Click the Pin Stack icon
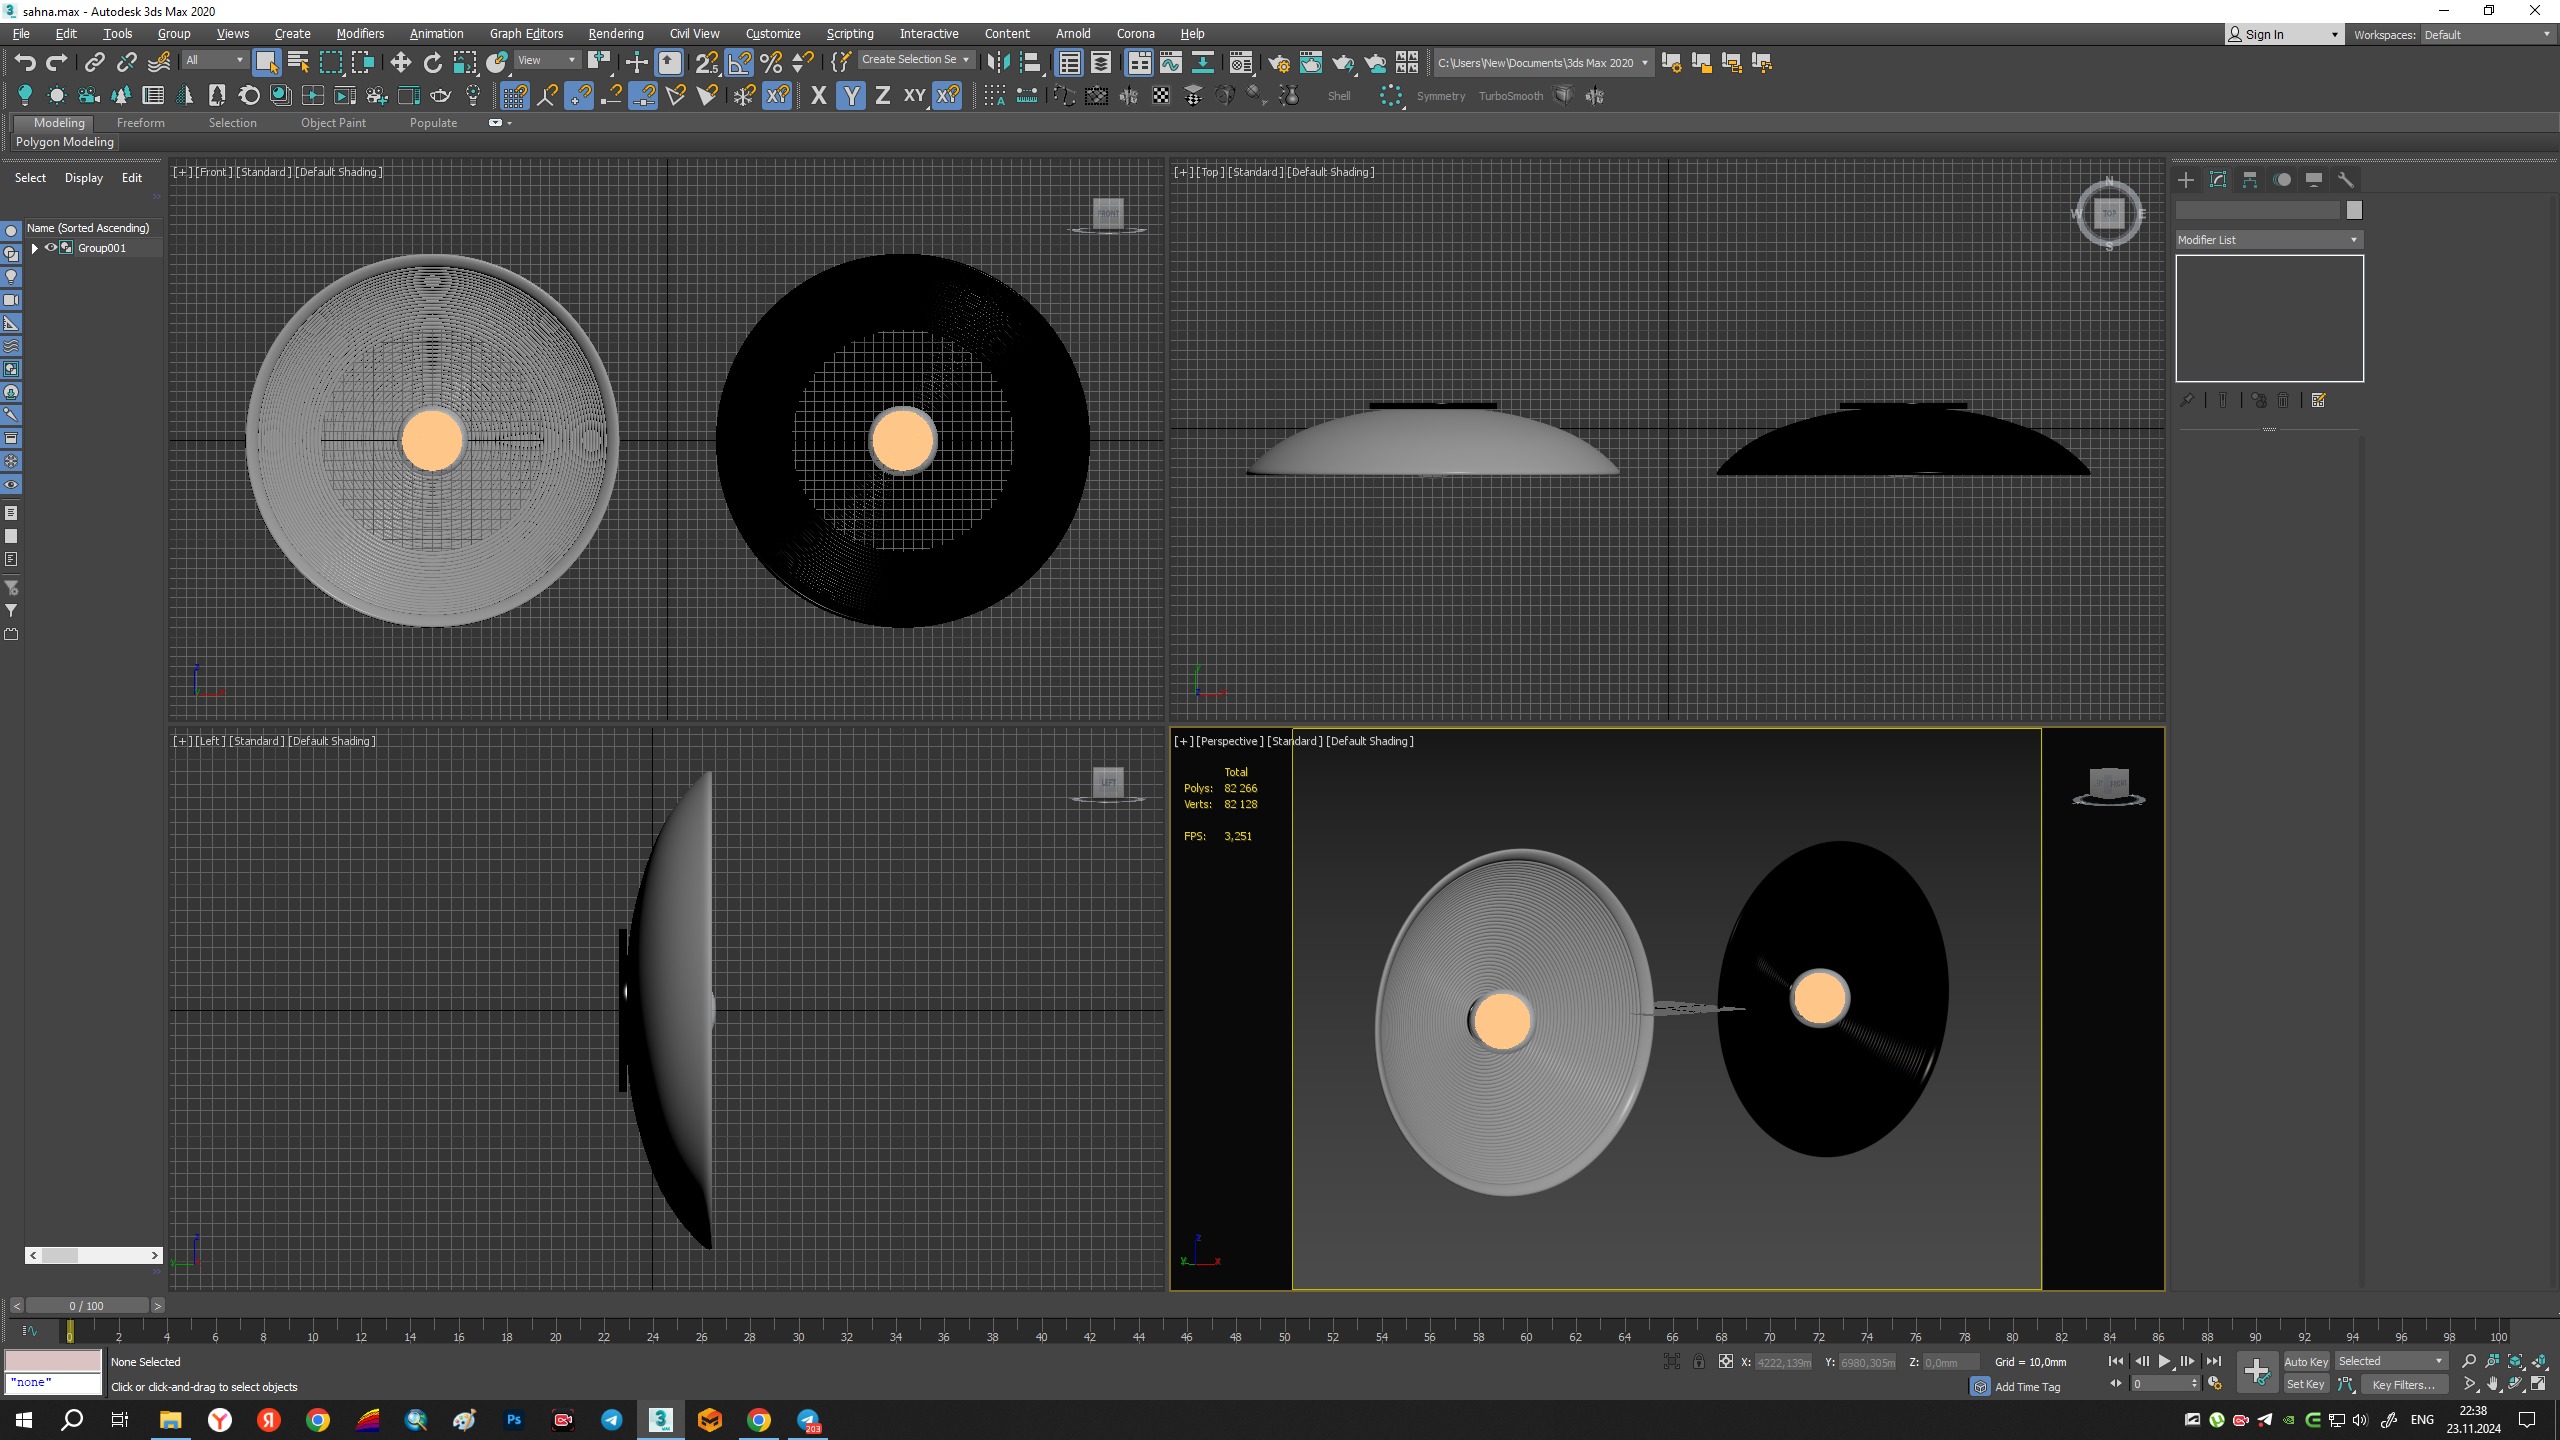 [2187, 400]
